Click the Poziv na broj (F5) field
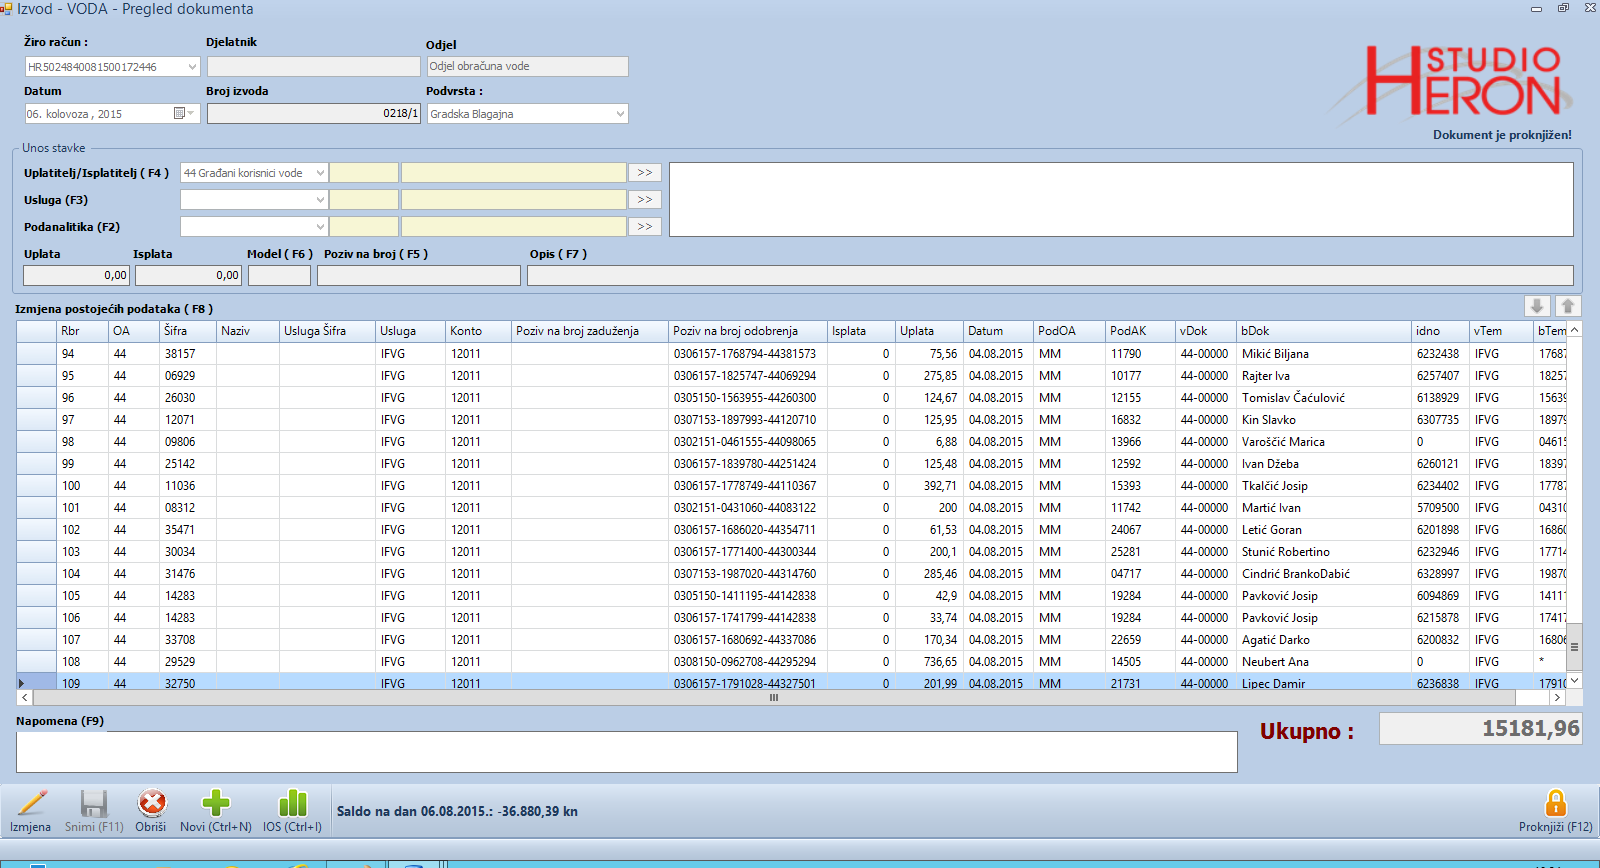 pos(419,275)
